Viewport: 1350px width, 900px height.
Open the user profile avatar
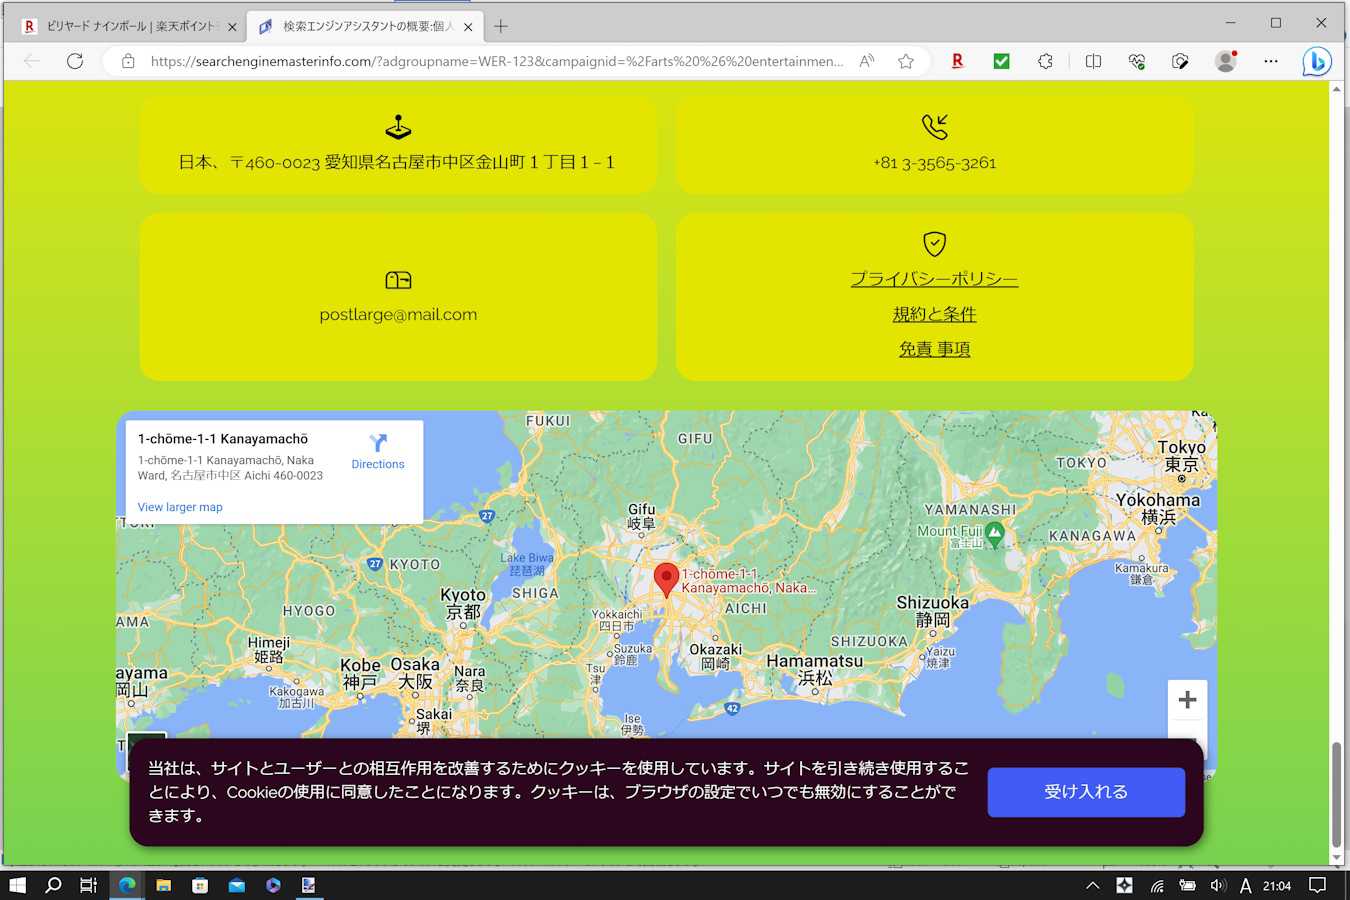[1225, 61]
